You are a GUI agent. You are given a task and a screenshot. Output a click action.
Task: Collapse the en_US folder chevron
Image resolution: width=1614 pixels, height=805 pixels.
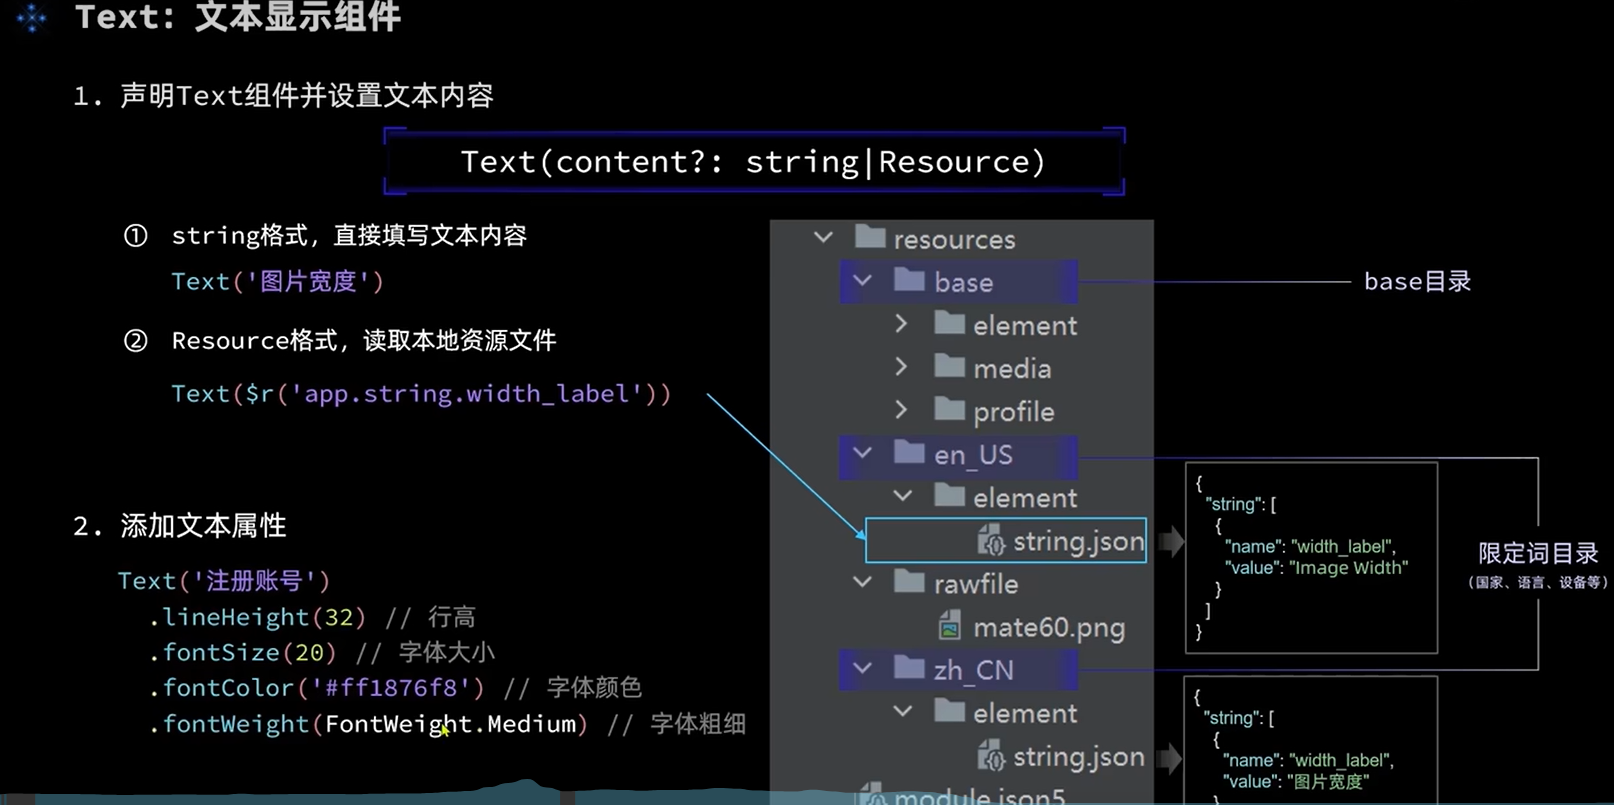[862, 453]
